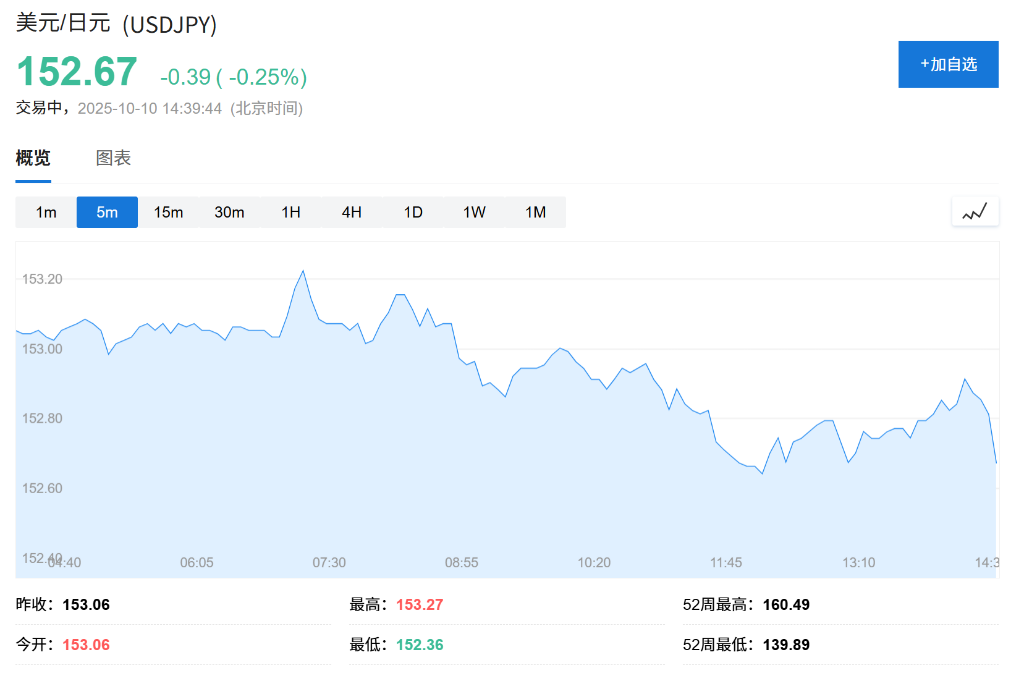Switch to the 概览 tab

33,158
